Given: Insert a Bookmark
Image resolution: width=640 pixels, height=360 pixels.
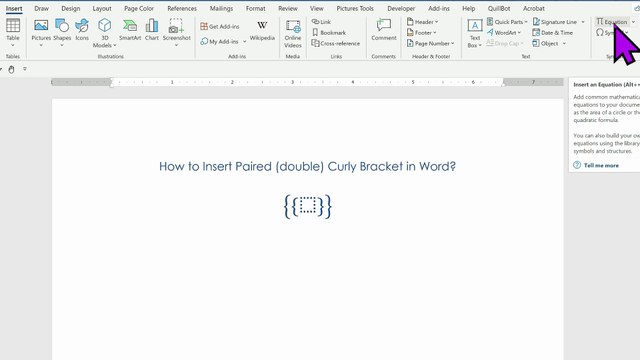Looking at the screenshot, I should click(x=329, y=32).
